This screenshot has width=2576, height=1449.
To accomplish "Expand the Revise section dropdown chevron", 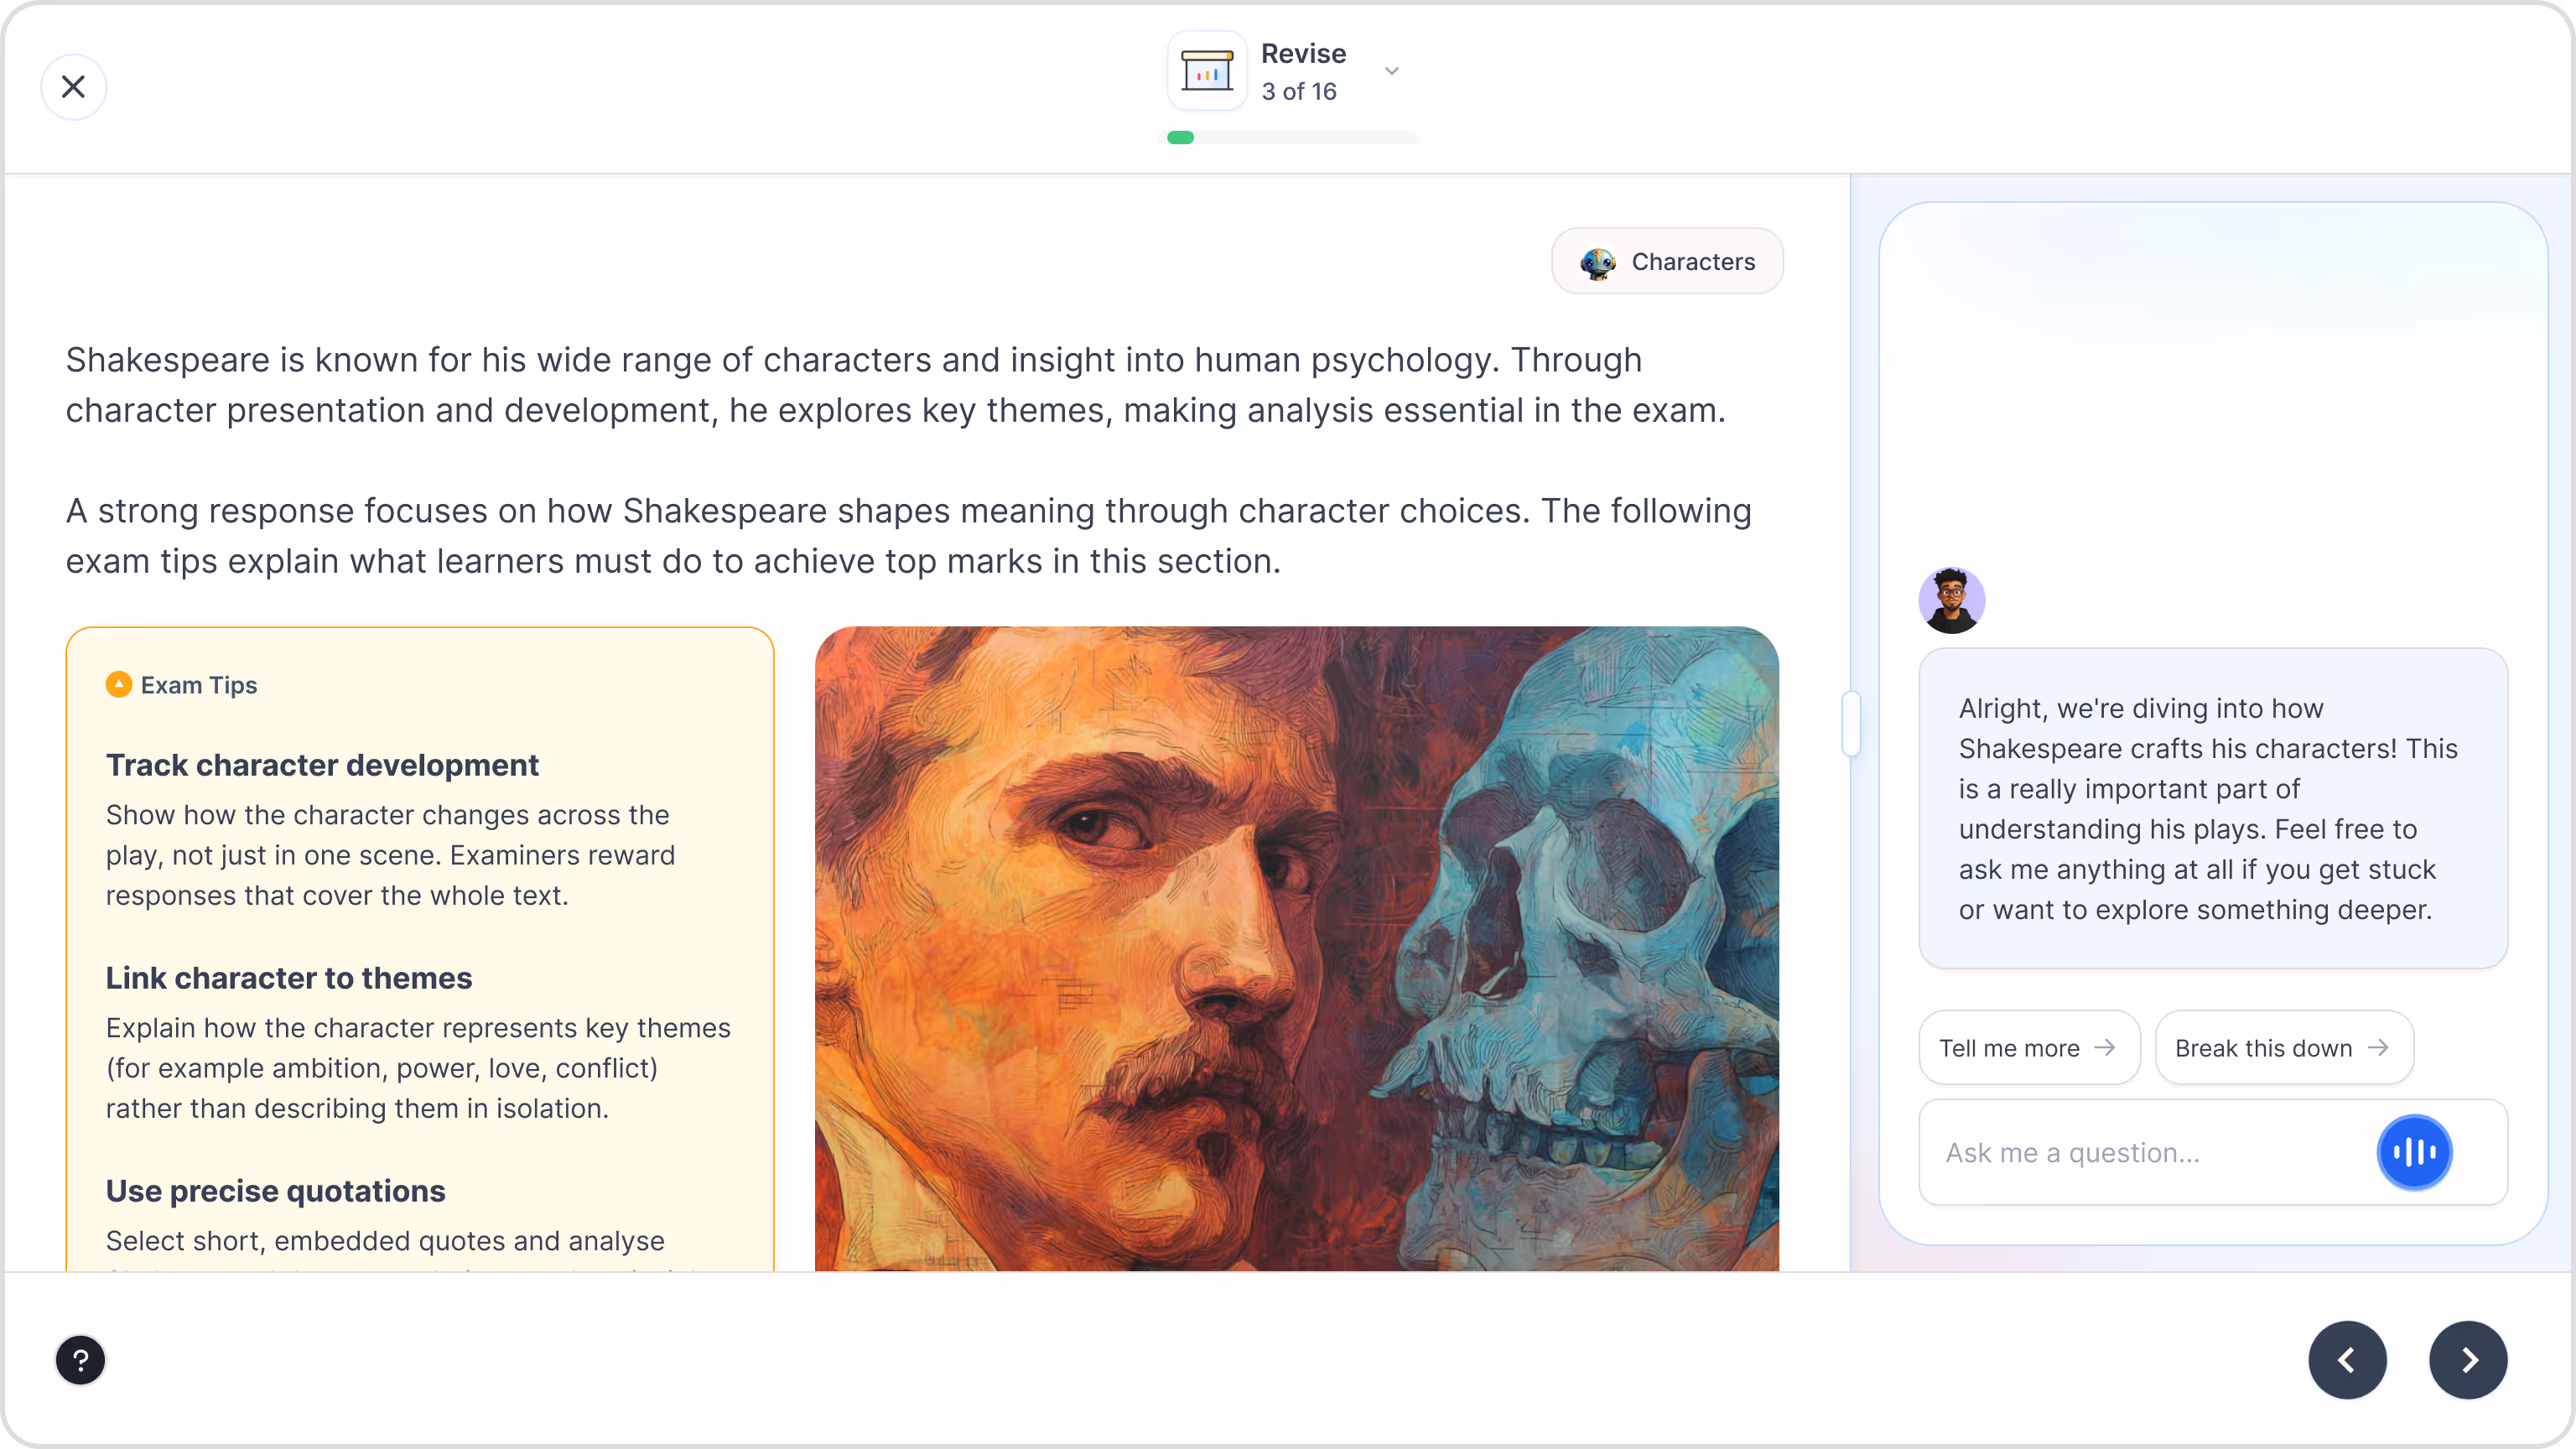I will tap(1391, 71).
